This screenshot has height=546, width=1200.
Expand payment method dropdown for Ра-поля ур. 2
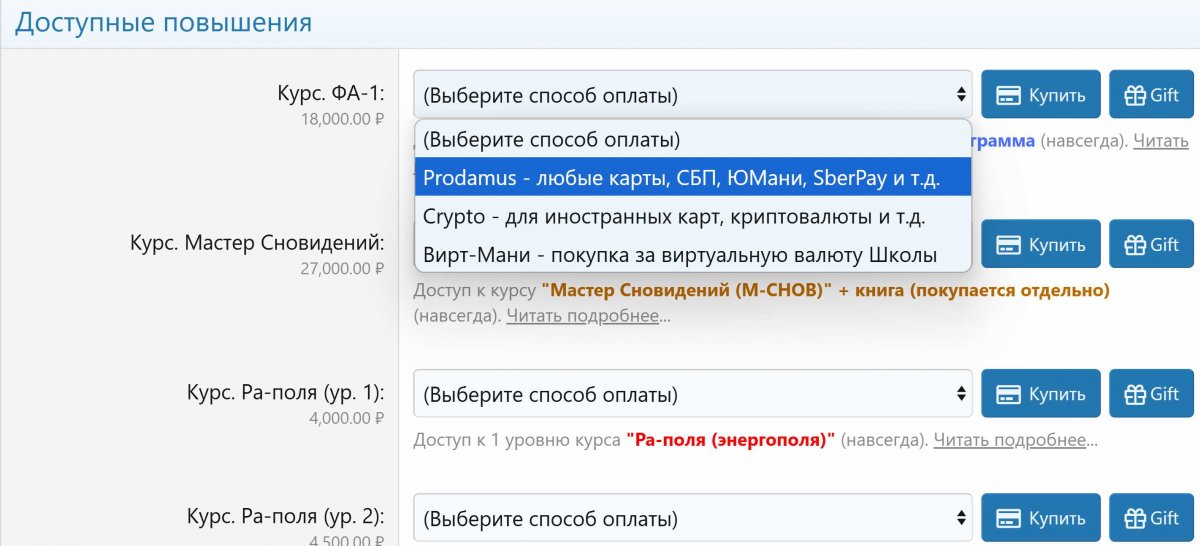[x=692, y=518]
